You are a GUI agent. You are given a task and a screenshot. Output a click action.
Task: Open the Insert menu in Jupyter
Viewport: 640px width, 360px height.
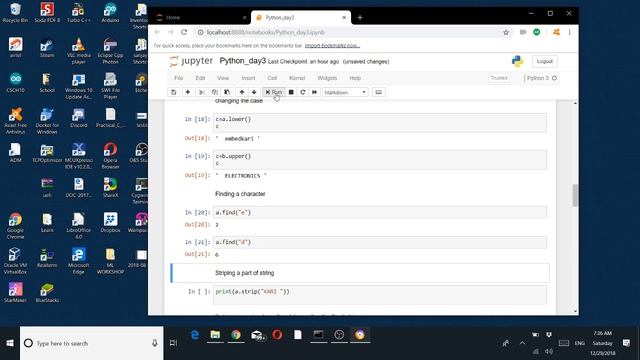click(x=248, y=78)
